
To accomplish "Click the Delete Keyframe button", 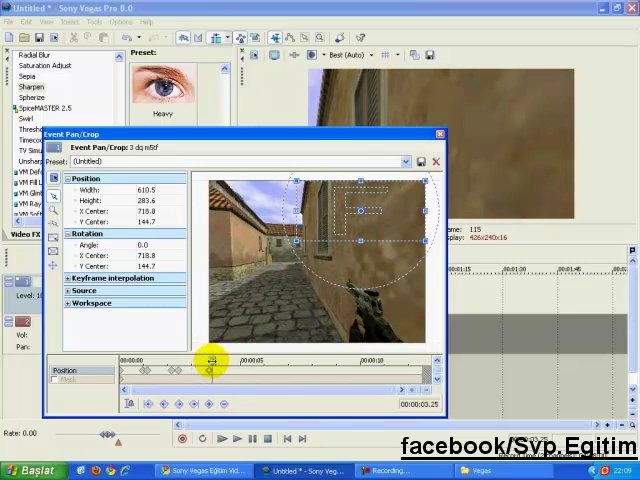I will [224, 404].
